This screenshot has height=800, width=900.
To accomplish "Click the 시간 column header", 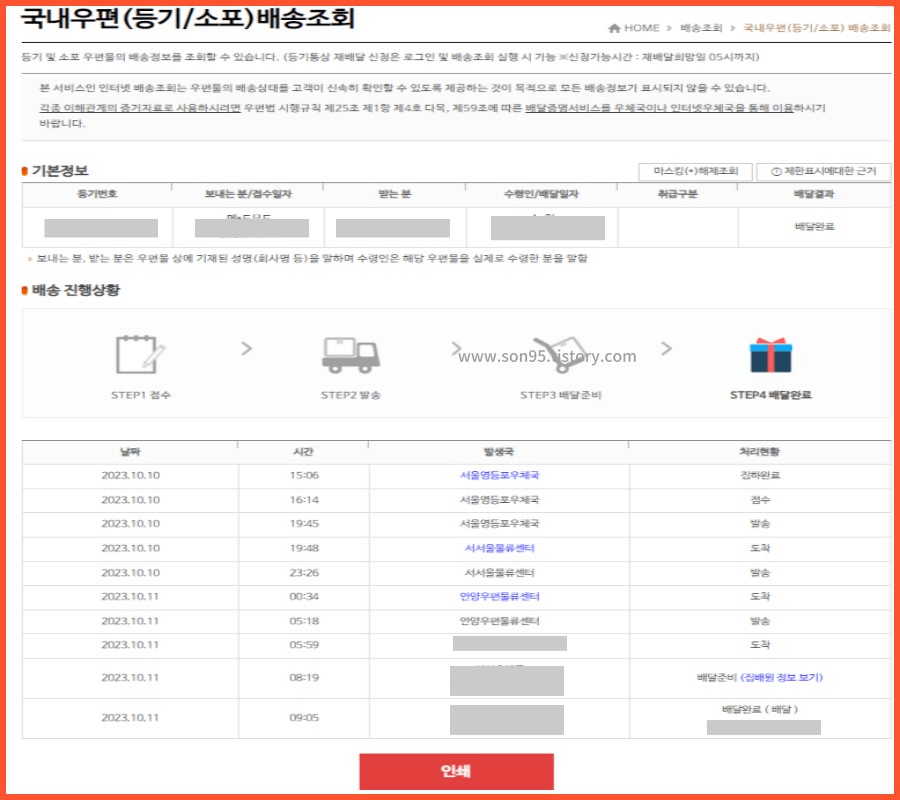I will coord(304,452).
